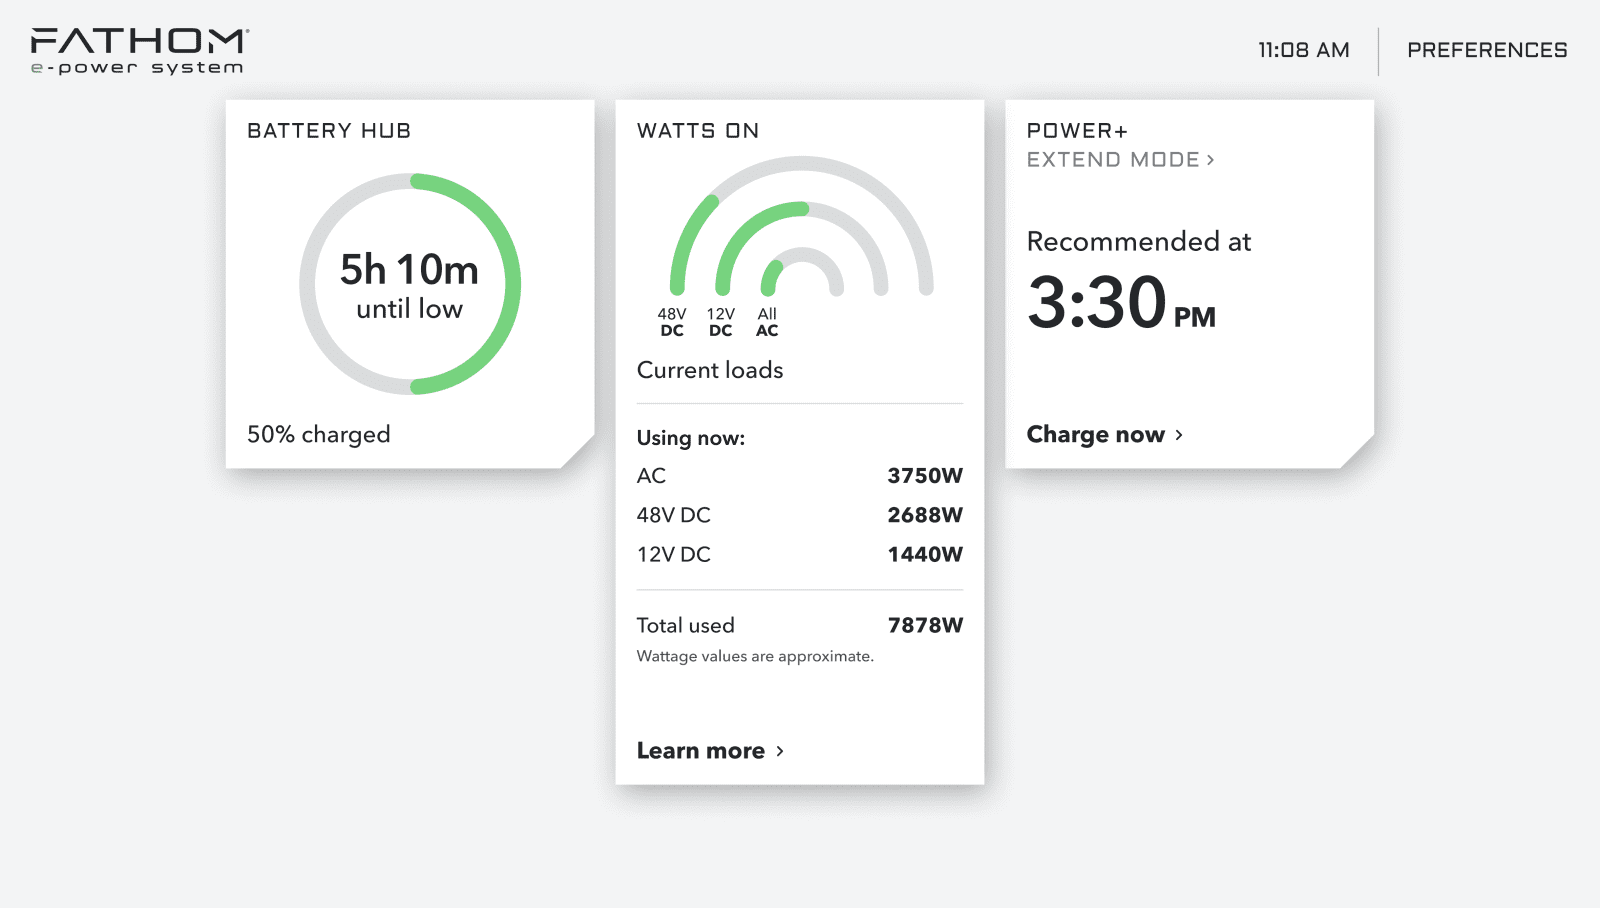This screenshot has width=1600, height=908.
Task: Click the folded corner of Power+ card
Action: pos(1358,453)
